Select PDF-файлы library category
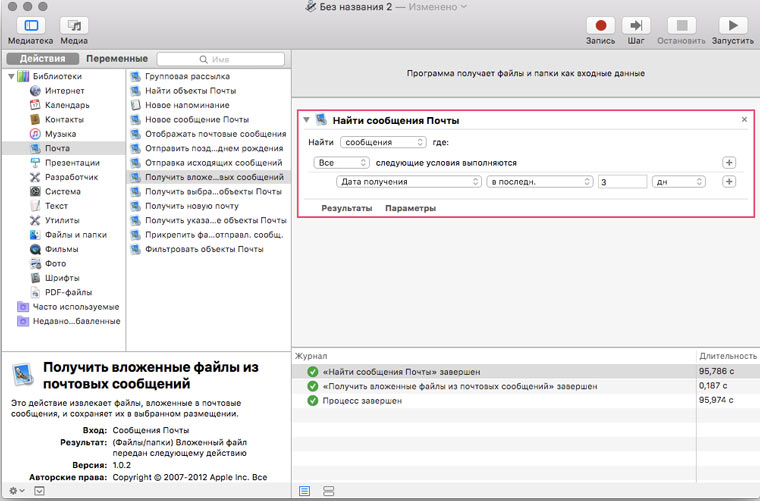The width and height of the screenshot is (760, 501). (68, 292)
